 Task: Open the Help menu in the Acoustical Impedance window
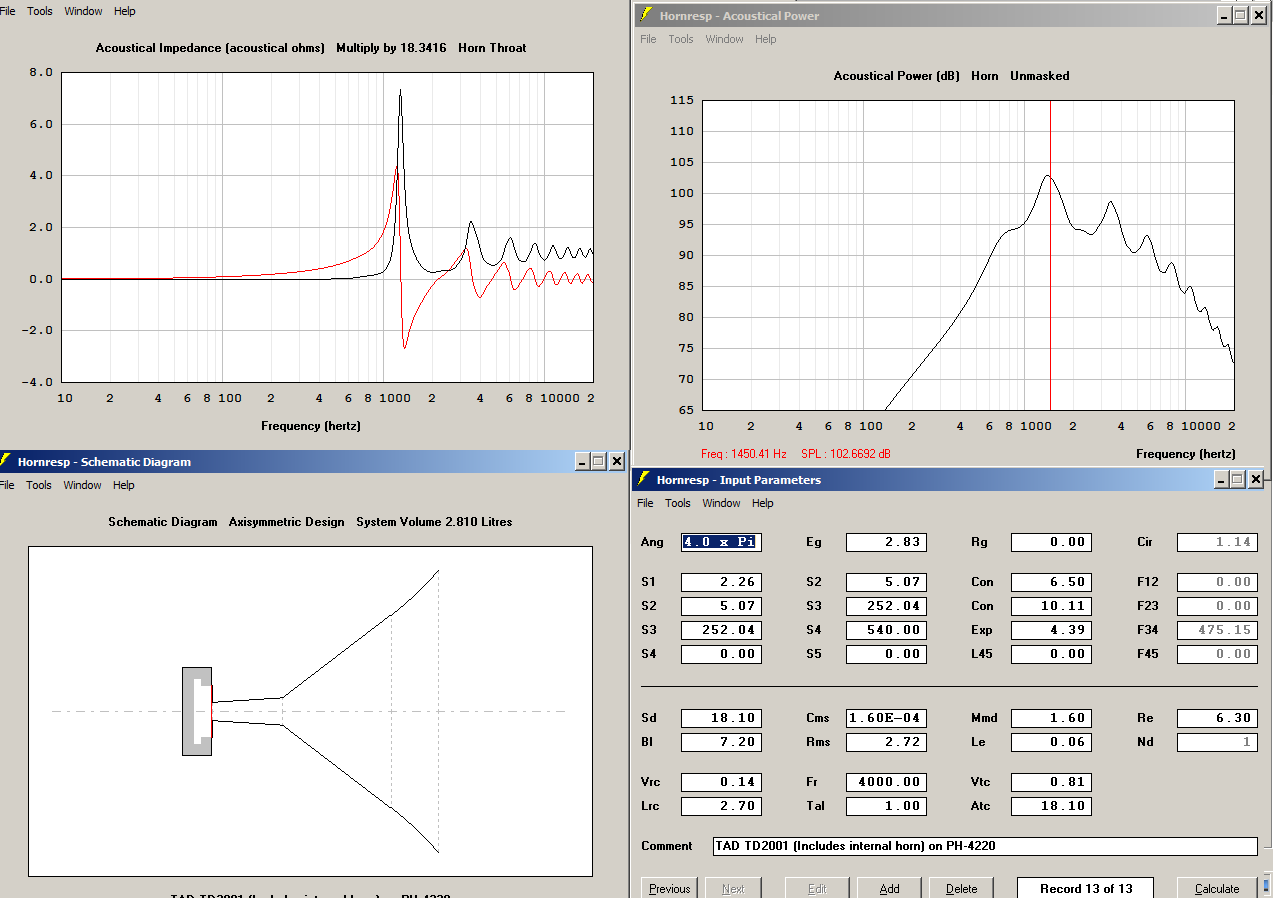pos(125,11)
